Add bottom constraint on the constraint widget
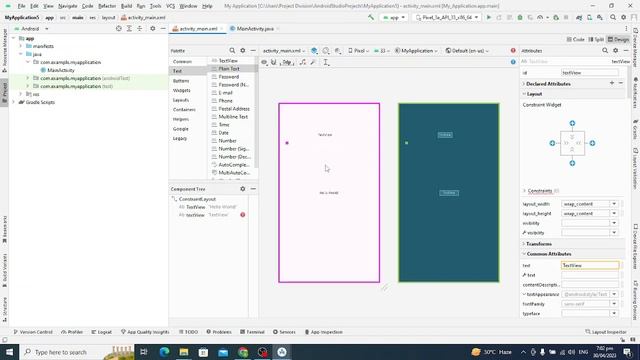Image resolution: width=640 pixels, height=360 pixels. (x=572, y=163)
